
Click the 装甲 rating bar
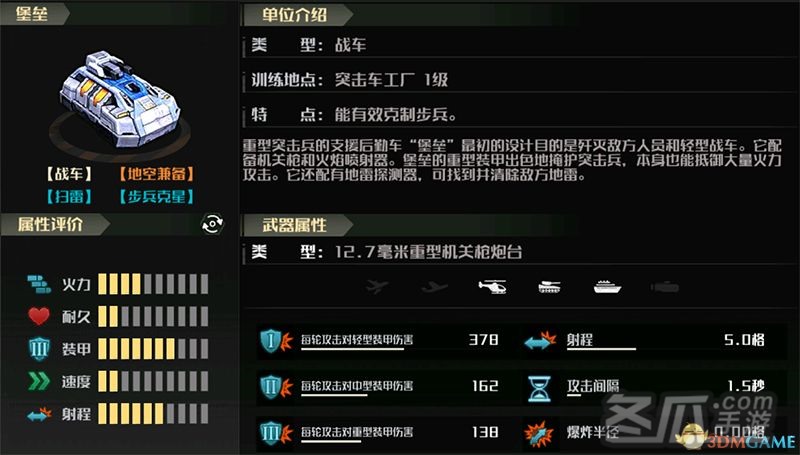153,349
